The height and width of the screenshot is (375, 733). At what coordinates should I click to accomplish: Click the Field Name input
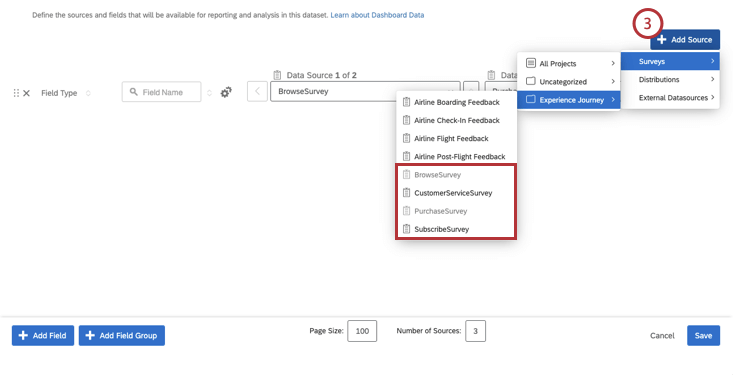tap(161, 92)
